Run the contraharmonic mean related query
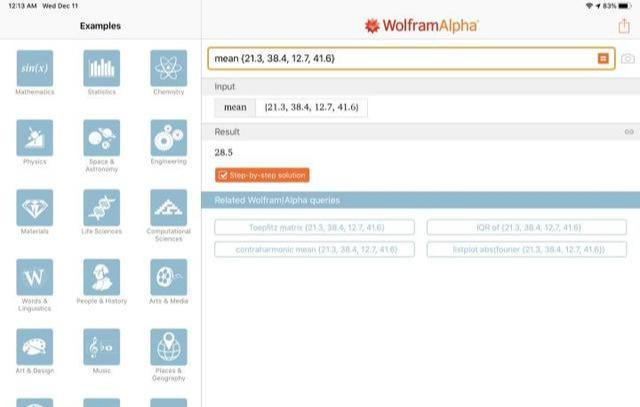Screen dimensions: 640x407 (314, 249)
